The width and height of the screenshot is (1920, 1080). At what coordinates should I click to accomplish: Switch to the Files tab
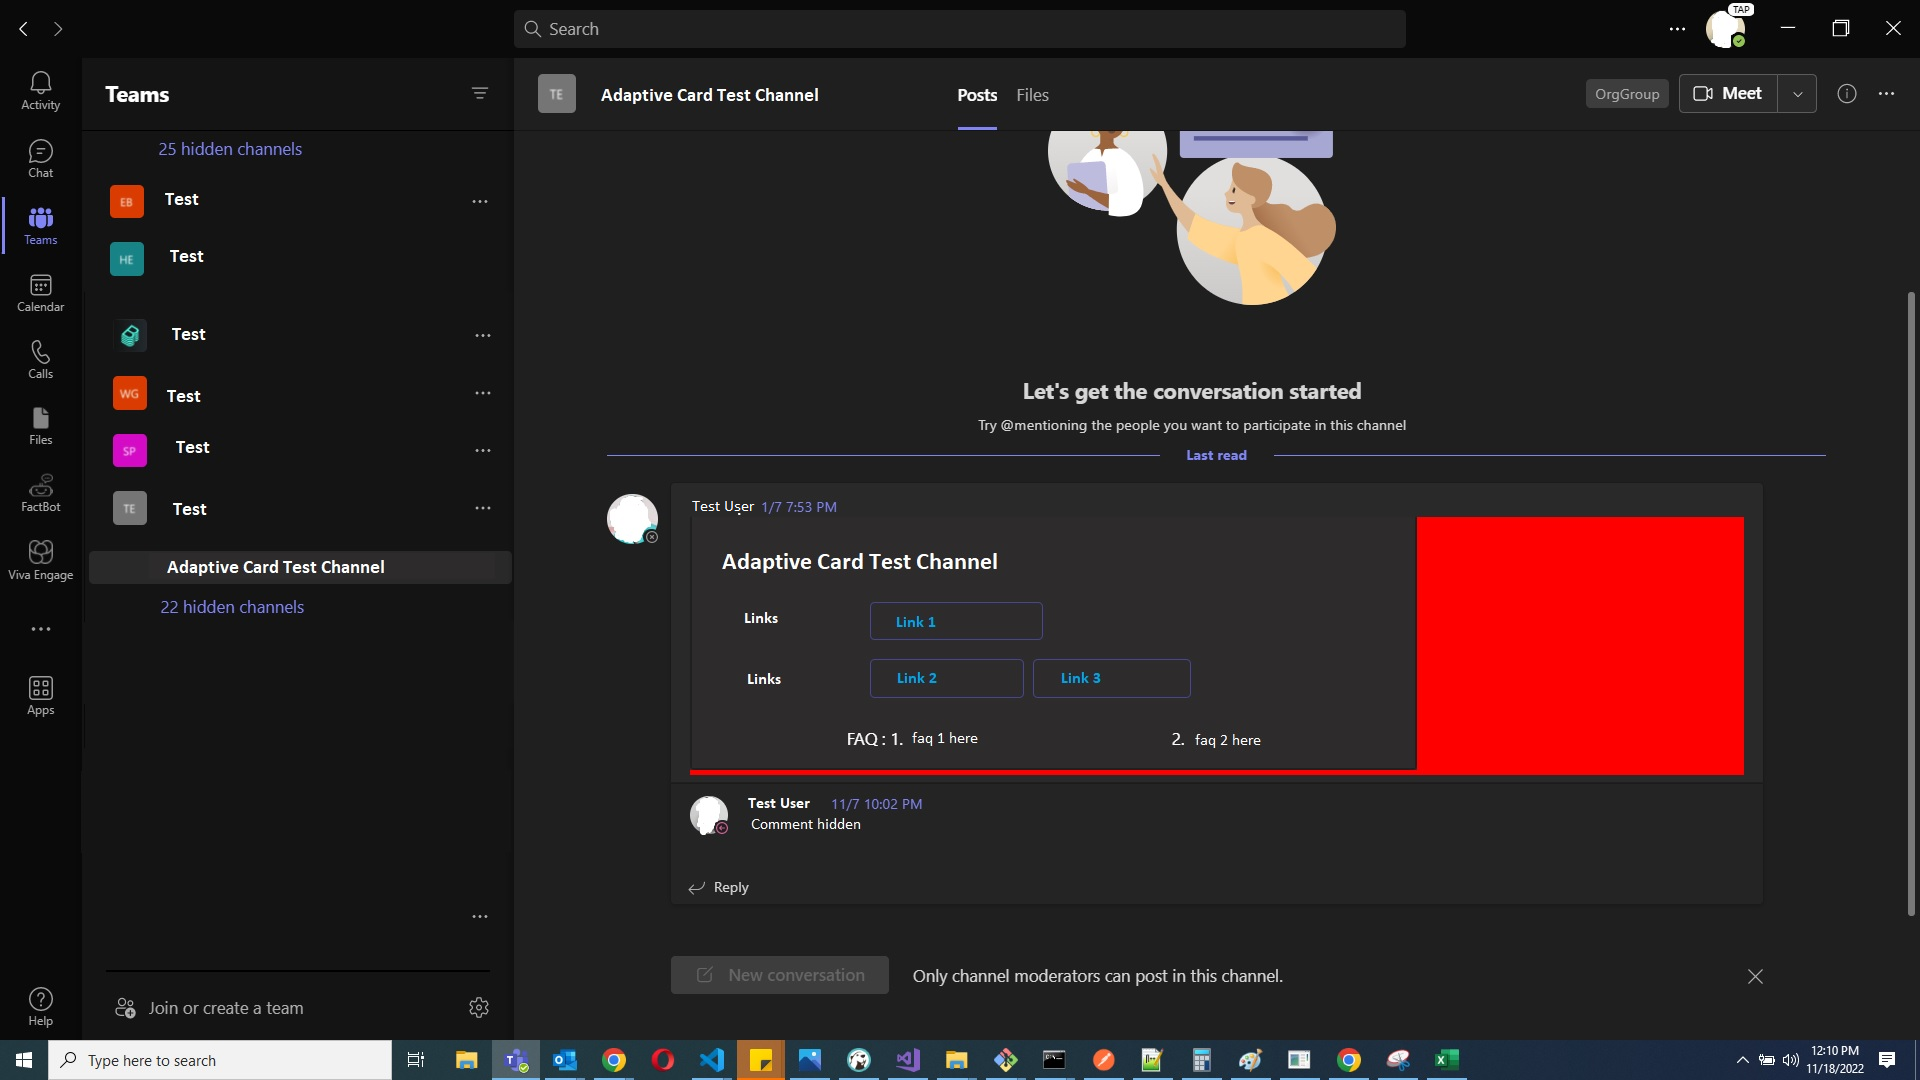click(1032, 95)
